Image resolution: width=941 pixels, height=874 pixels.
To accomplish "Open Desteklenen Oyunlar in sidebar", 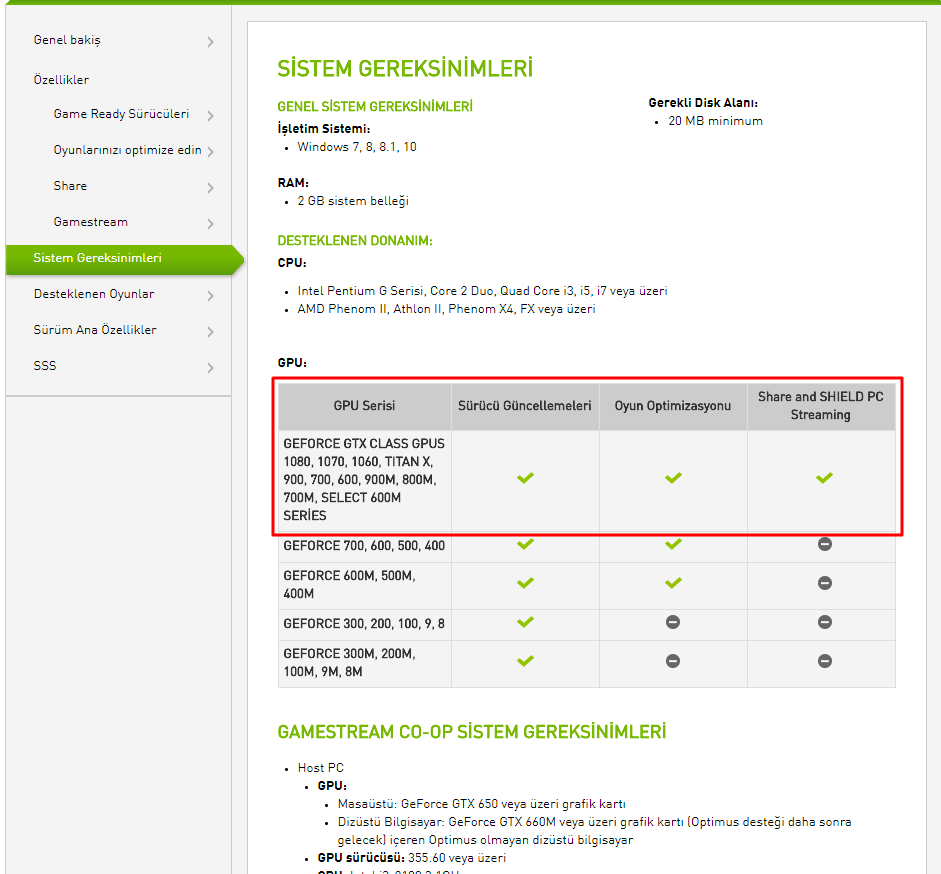I will pos(94,294).
